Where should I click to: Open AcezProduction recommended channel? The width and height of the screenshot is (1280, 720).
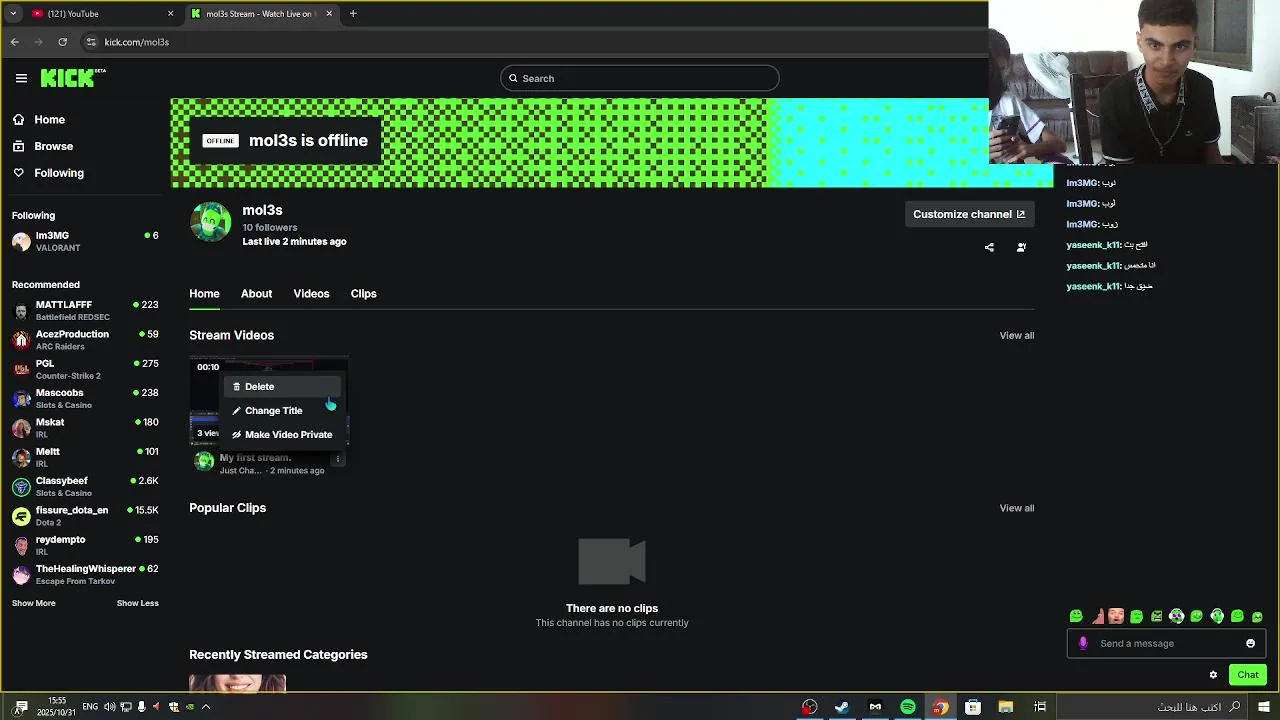[x=85, y=340]
